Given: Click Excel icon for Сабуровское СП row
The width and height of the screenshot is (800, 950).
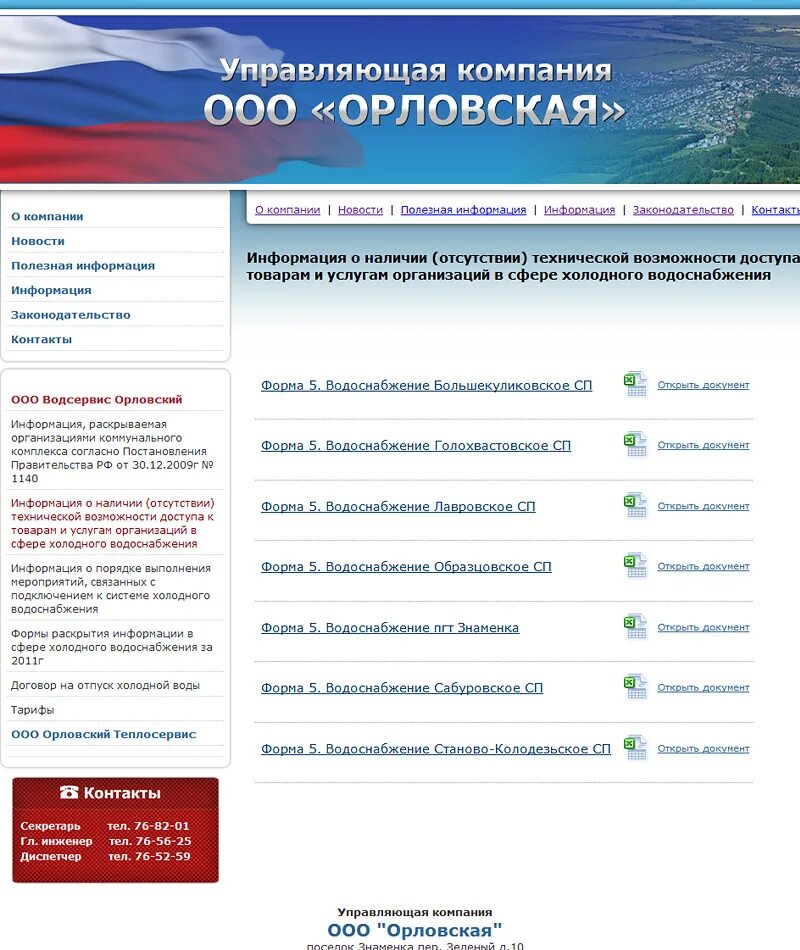Looking at the screenshot, I should [x=635, y=687].
